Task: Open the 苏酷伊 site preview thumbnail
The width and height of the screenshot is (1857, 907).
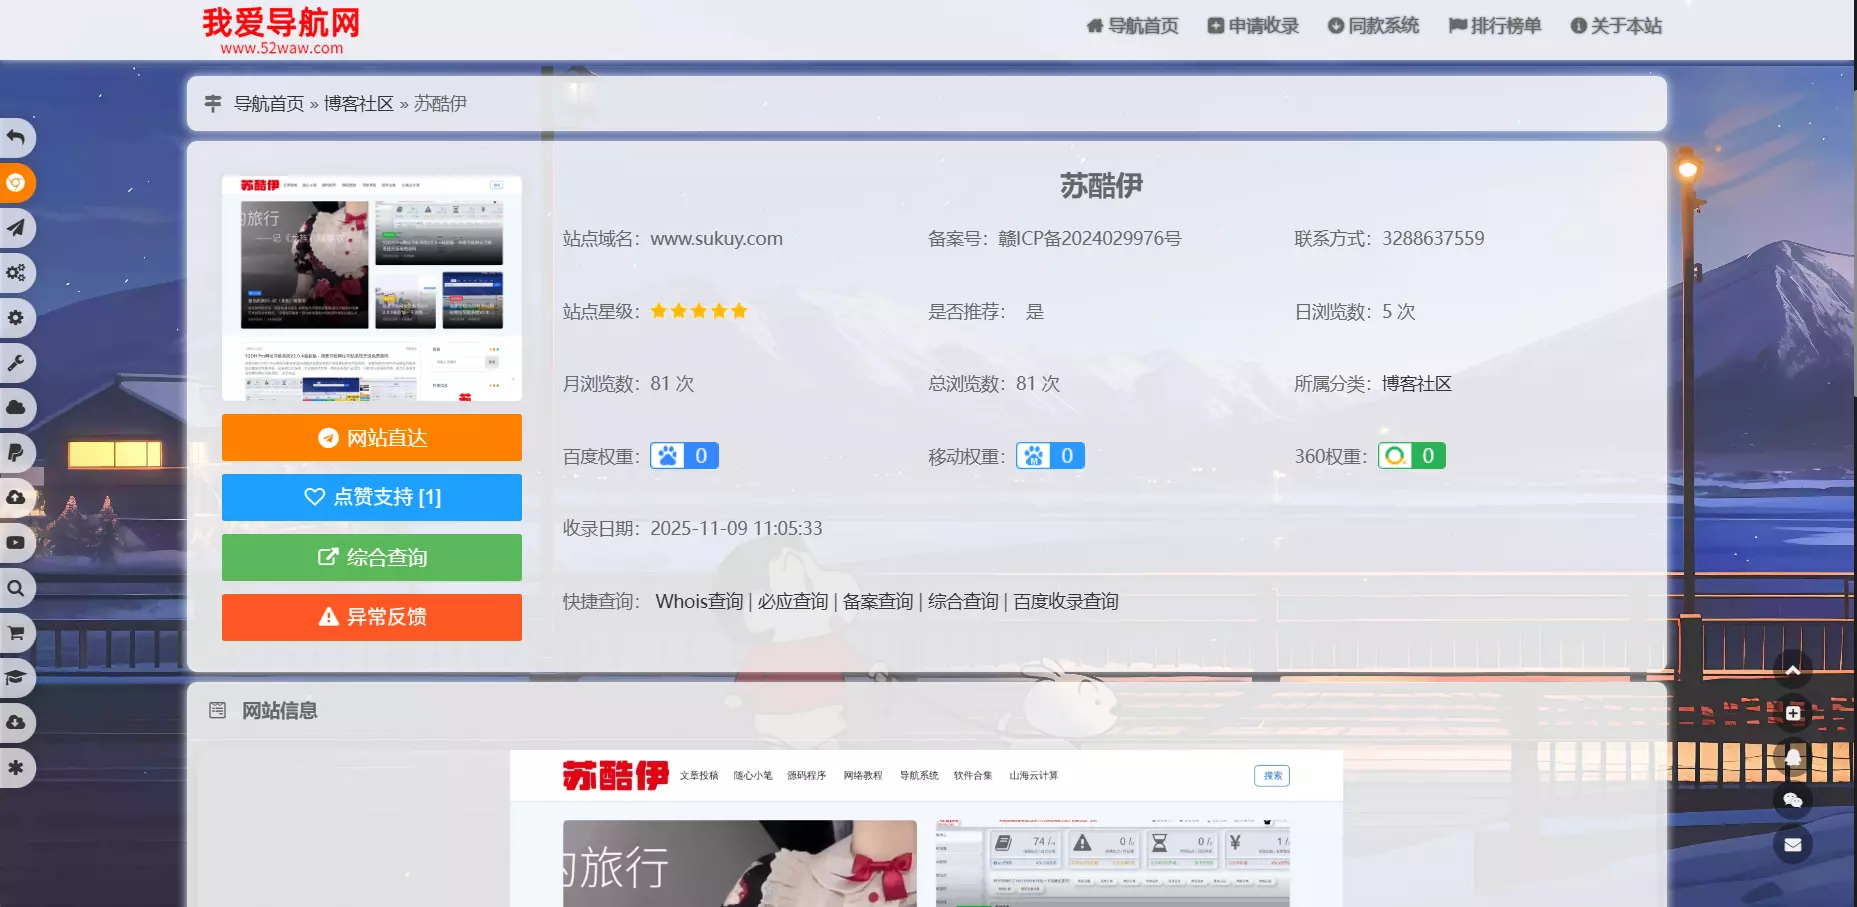Action: tap(371, 287)
